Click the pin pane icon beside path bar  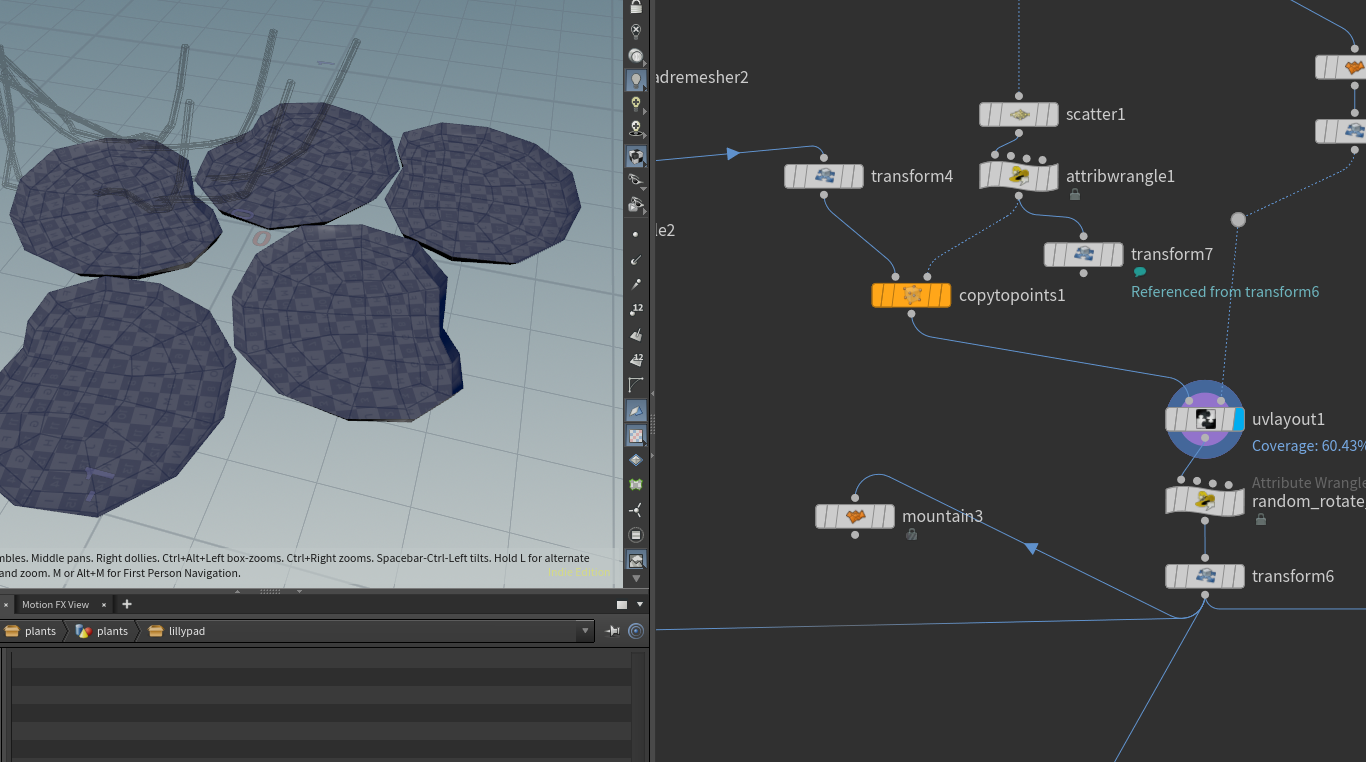tap(612, 631)
